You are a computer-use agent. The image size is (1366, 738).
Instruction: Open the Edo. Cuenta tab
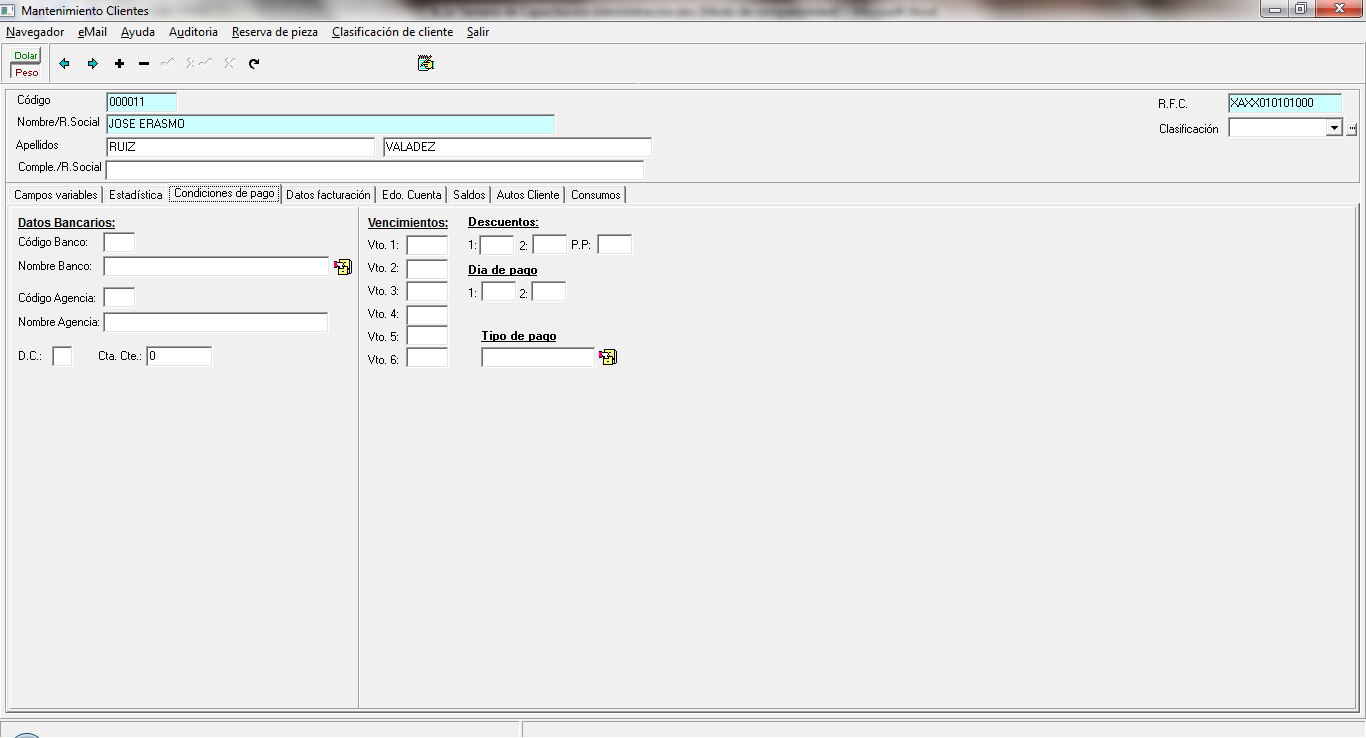[411, 195]
